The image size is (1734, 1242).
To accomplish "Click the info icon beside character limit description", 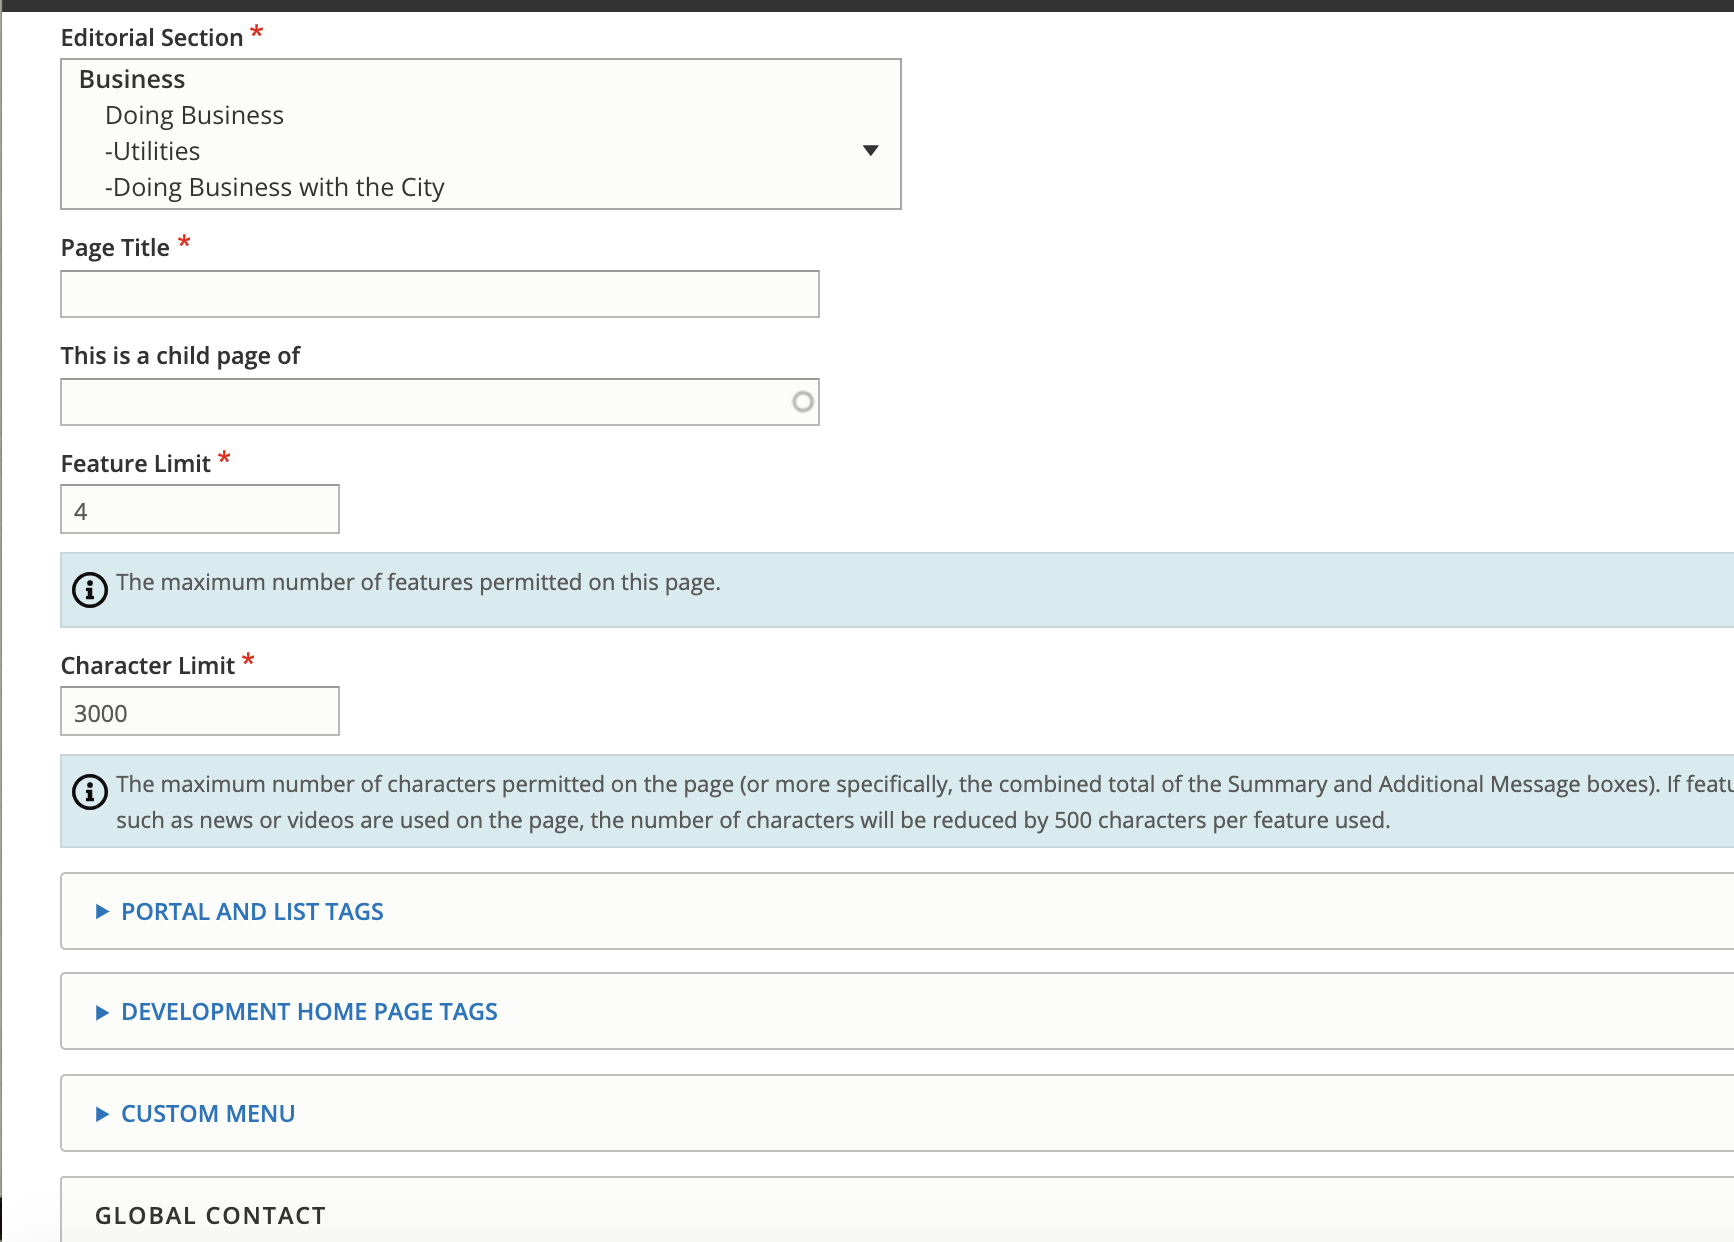I will (88, 792).
